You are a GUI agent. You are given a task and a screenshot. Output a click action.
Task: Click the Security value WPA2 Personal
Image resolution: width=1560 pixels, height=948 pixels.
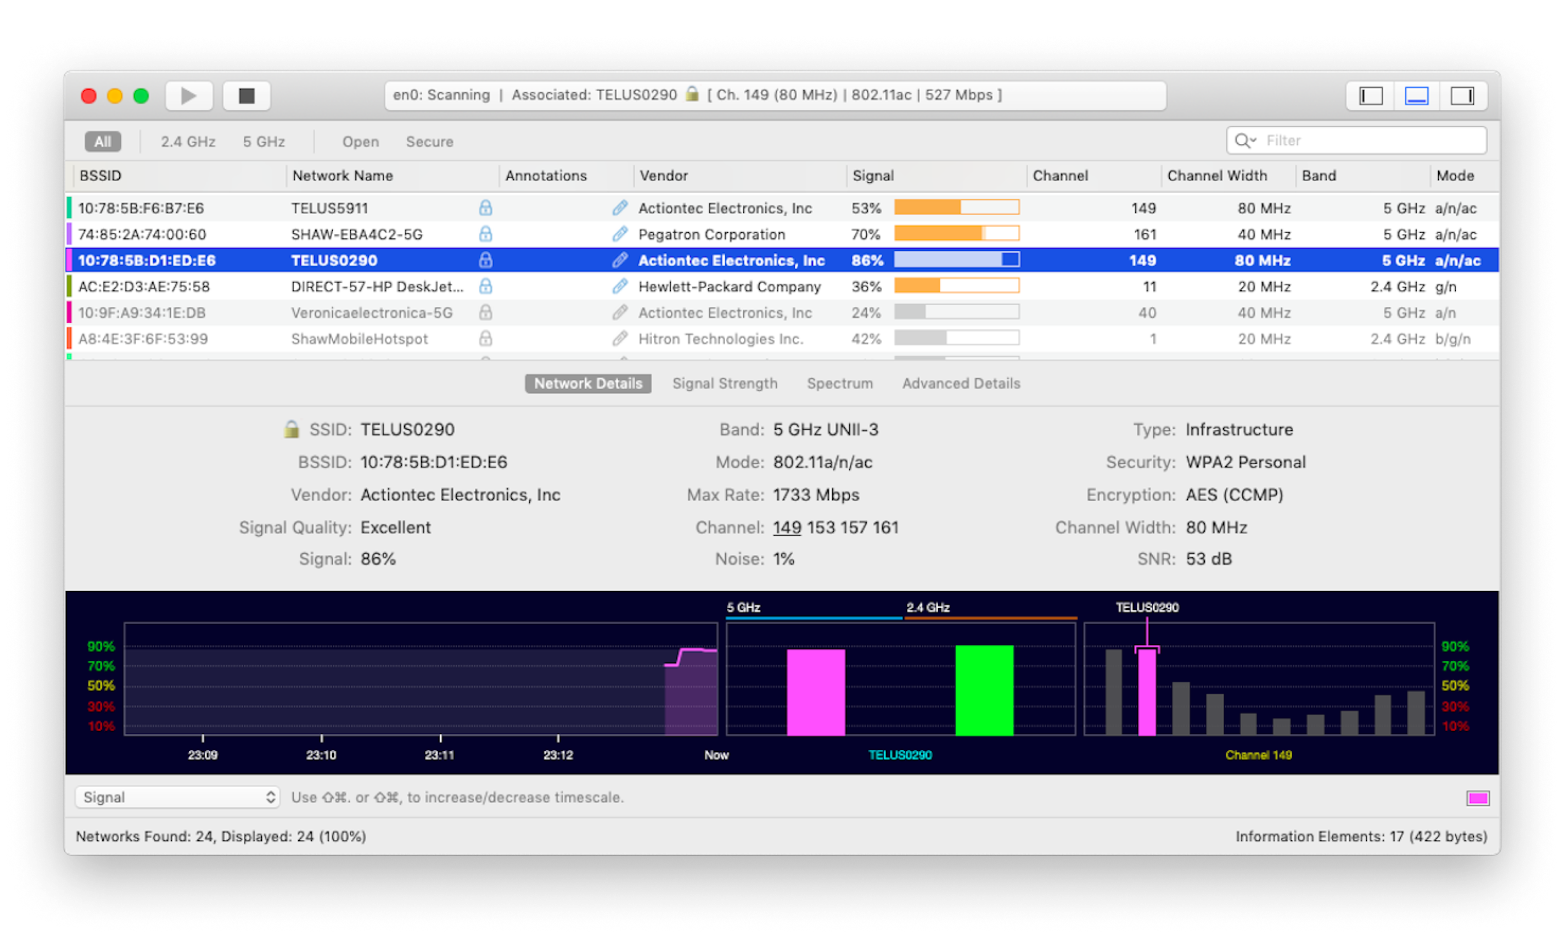point(1246,462)
